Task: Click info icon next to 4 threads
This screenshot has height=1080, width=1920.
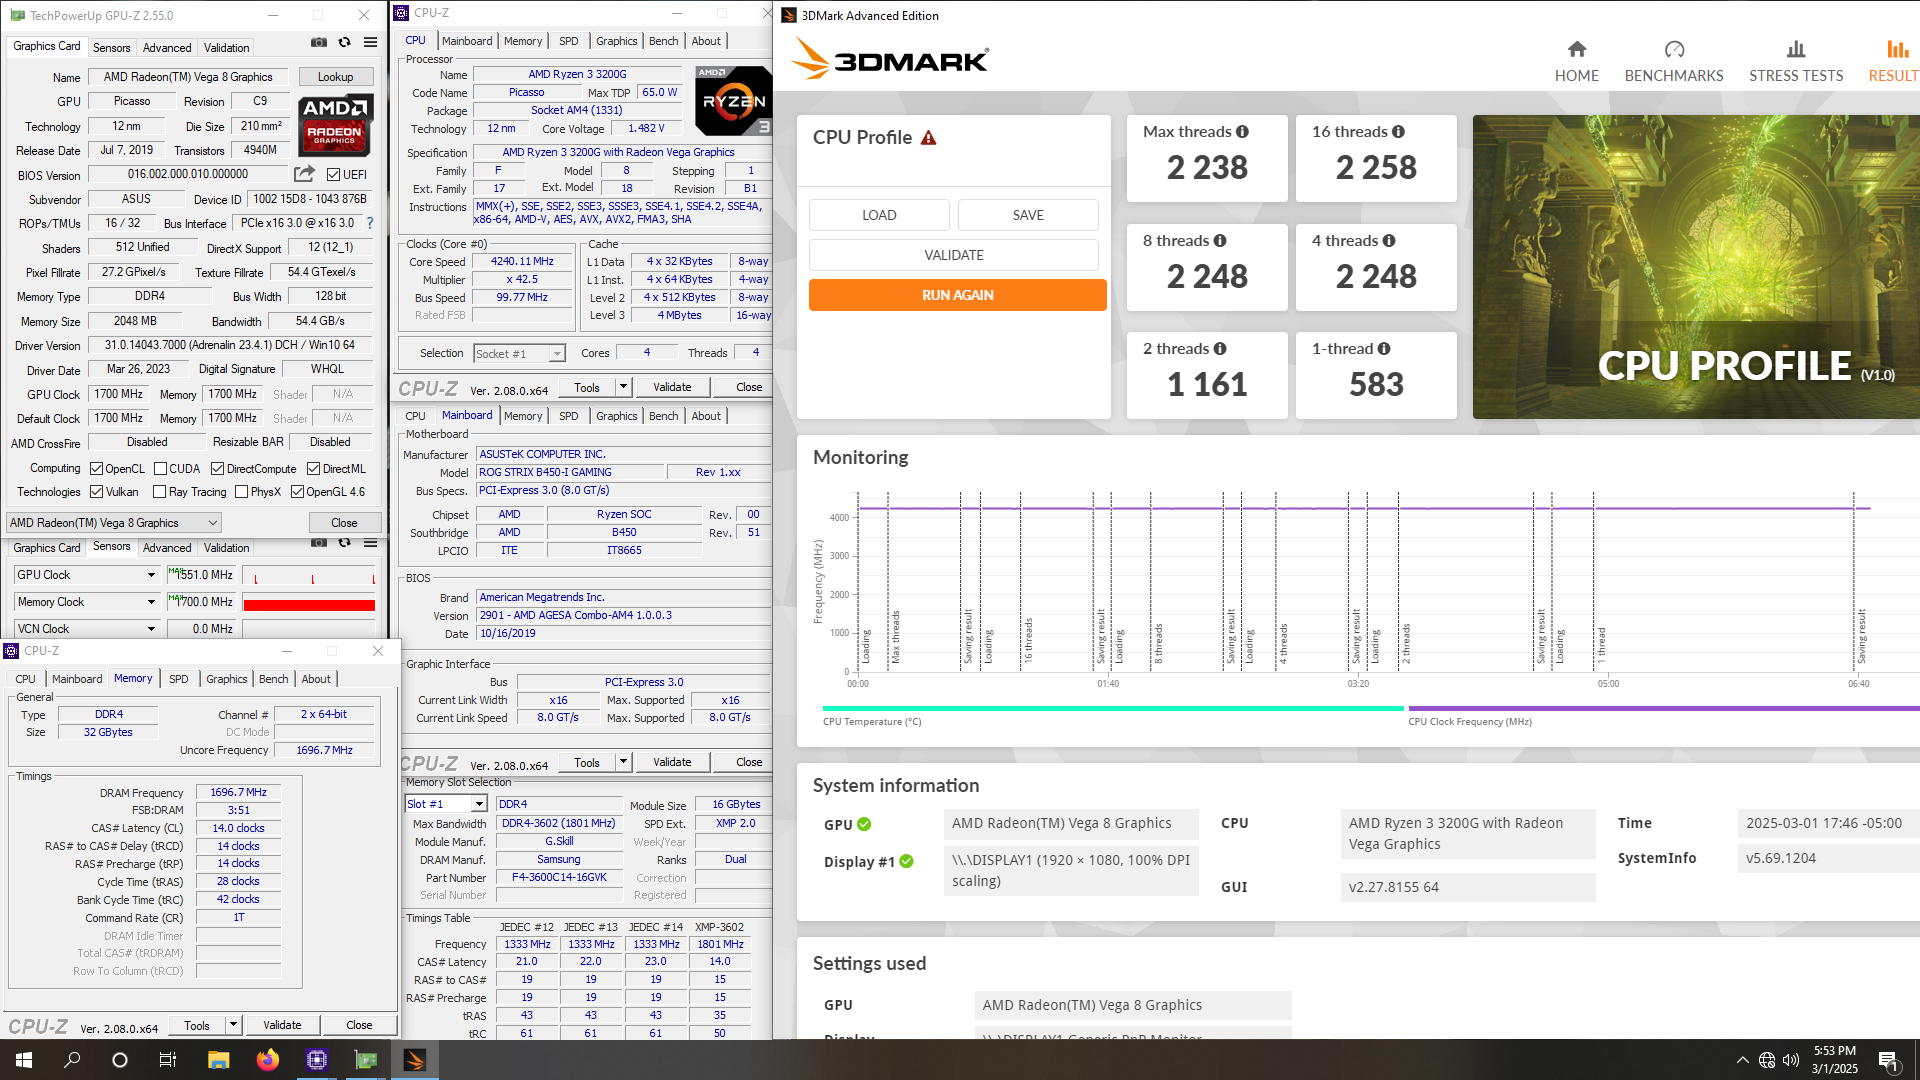Action: pos(1389,241)
